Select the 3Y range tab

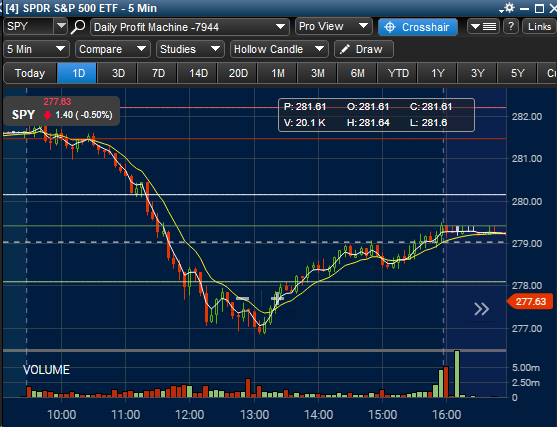pyautogui.click(x=477, y=73)
